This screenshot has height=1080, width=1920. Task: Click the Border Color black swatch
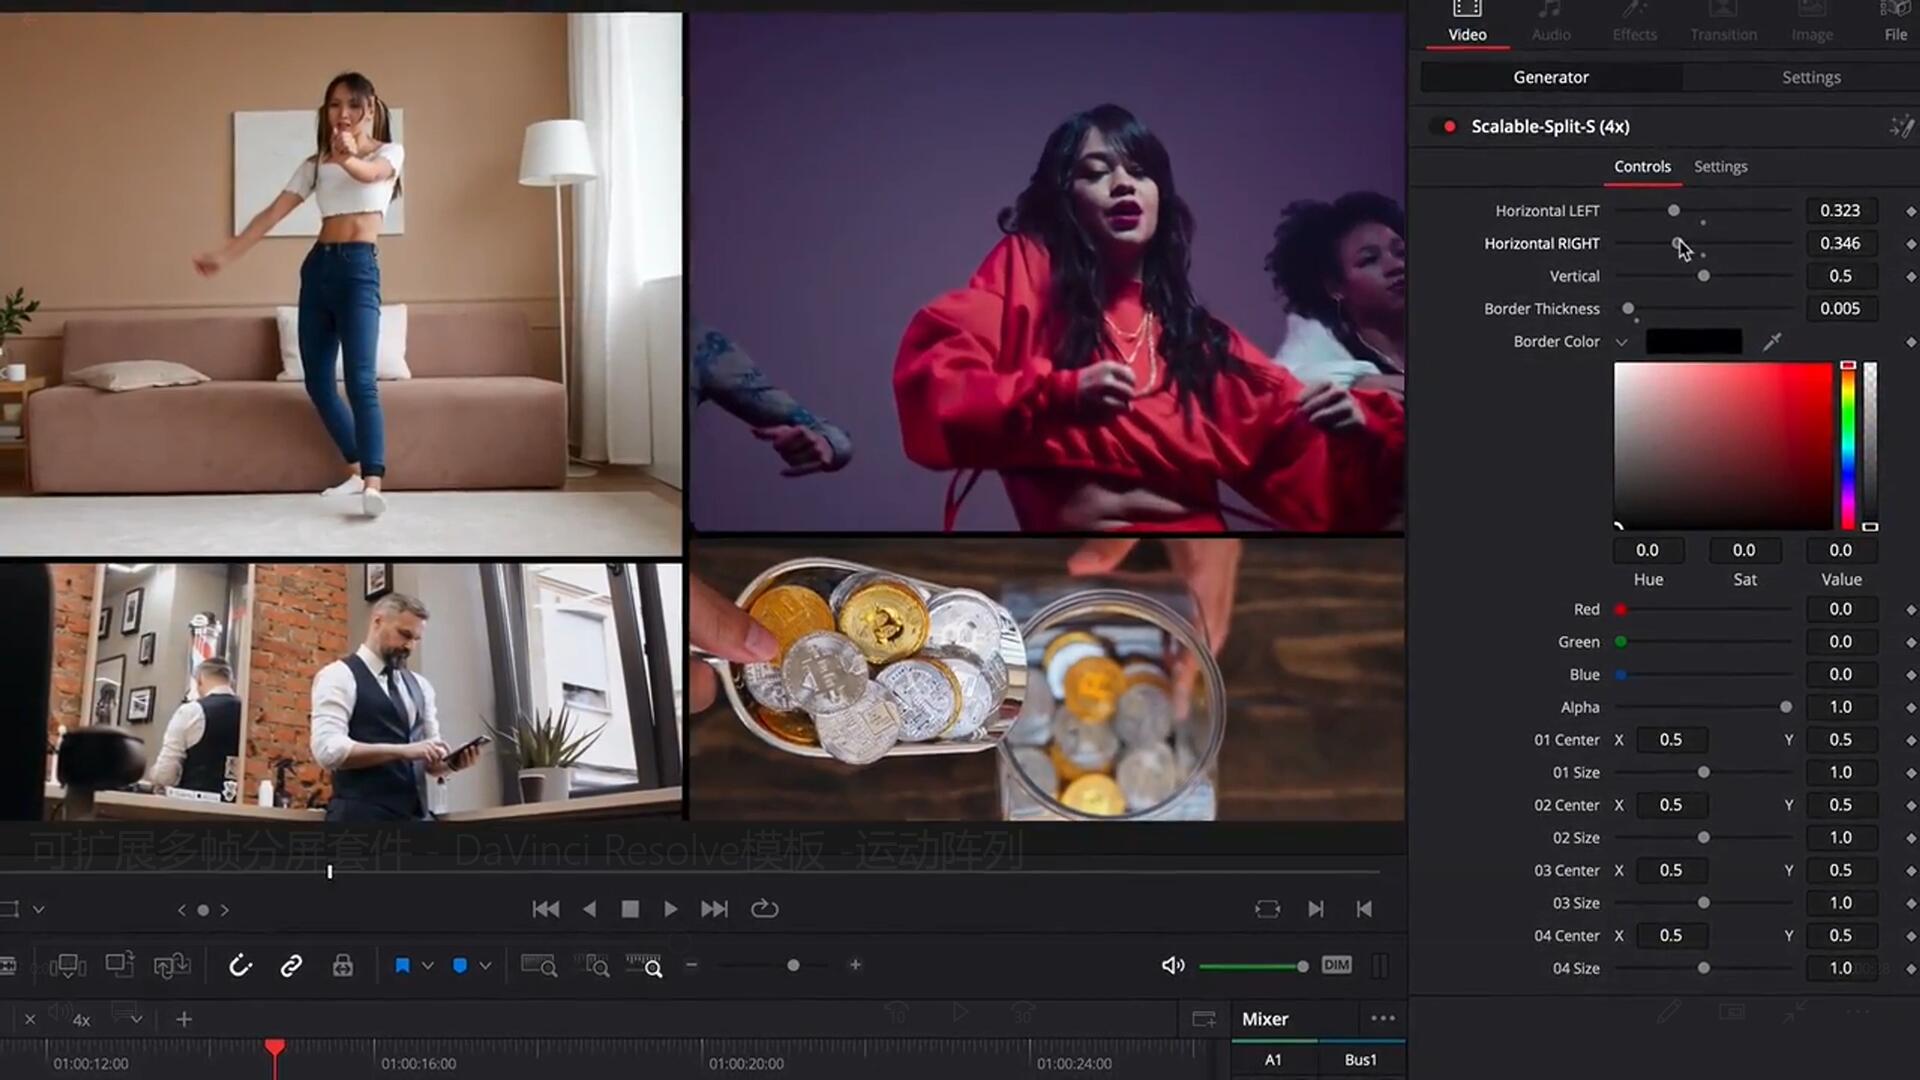click(1693, 342)
